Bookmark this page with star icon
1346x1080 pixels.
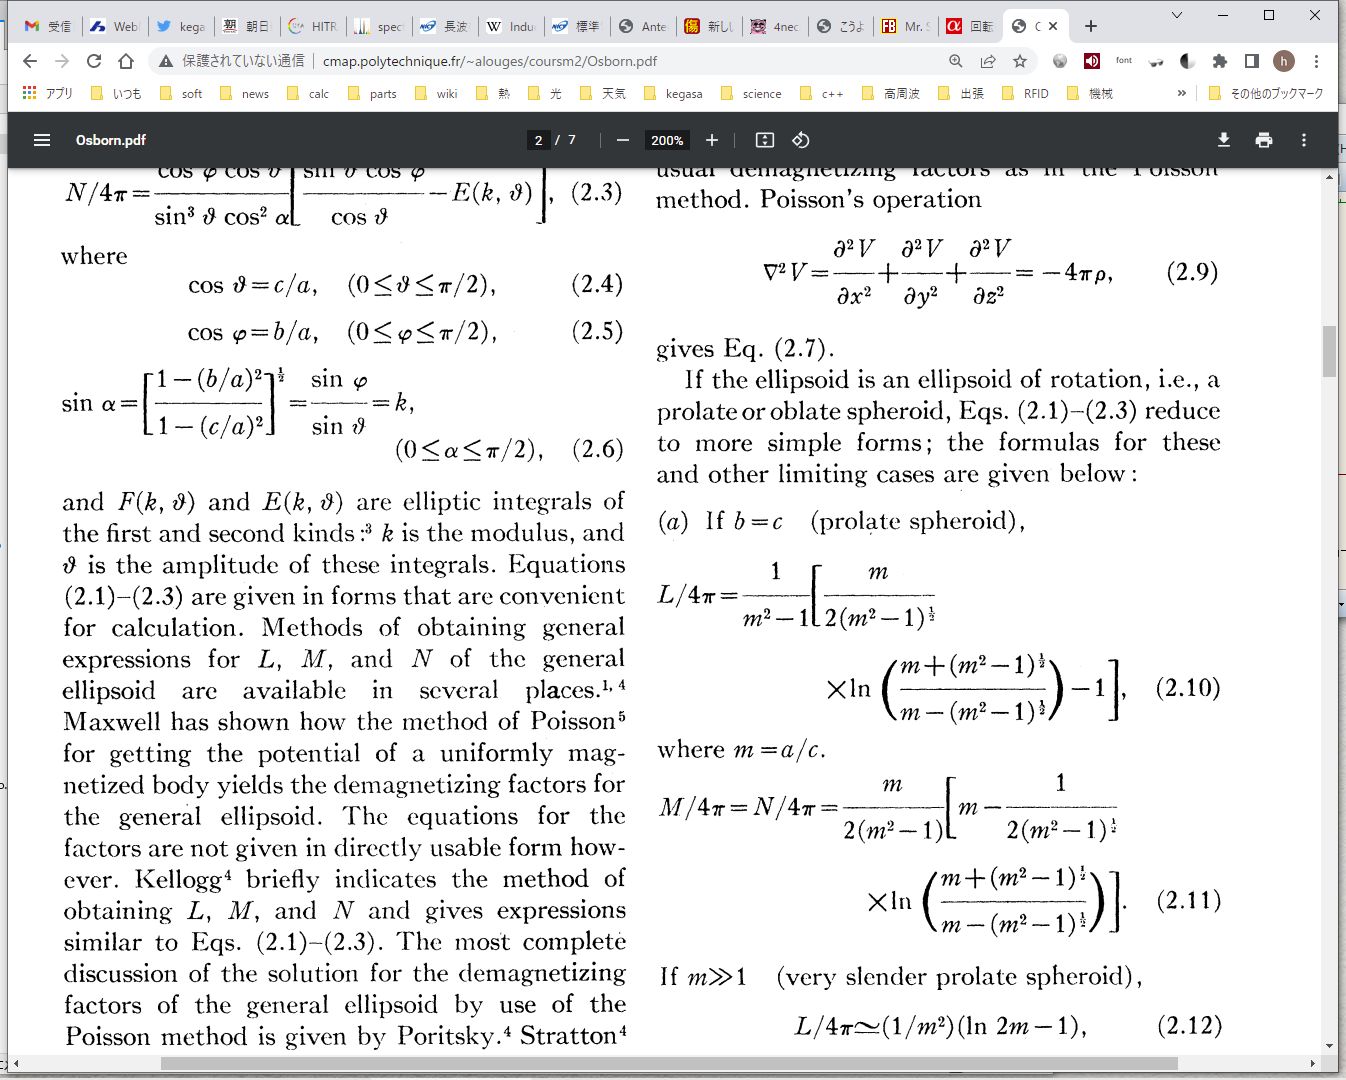point(1020,61)
